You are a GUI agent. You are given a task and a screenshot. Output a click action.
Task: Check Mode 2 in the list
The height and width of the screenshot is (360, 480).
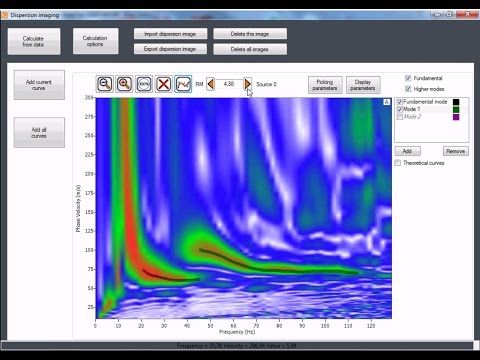coord(400,117)
